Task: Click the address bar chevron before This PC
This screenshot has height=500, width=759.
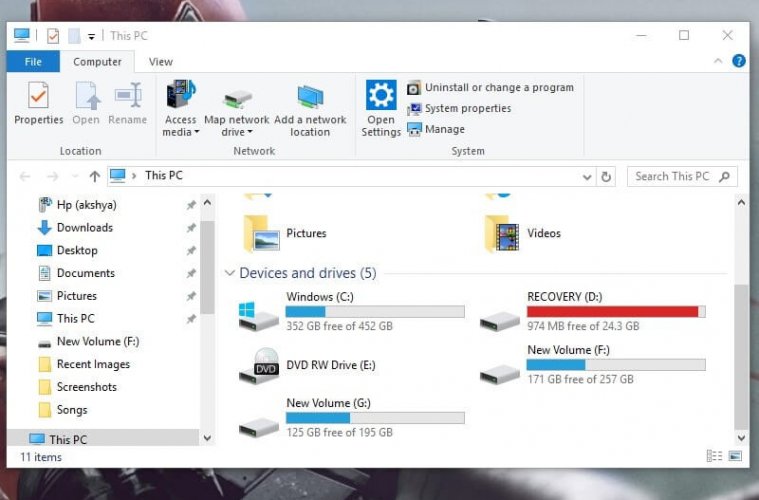Action: coord(134,176)
